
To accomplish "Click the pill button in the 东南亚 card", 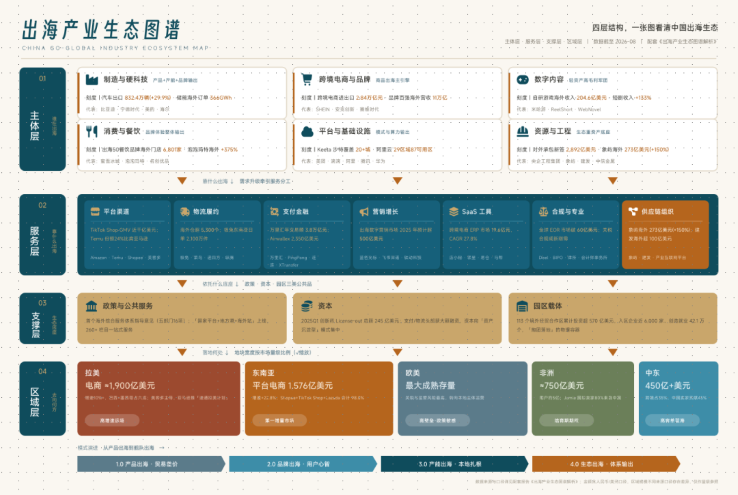I will 280,420.
